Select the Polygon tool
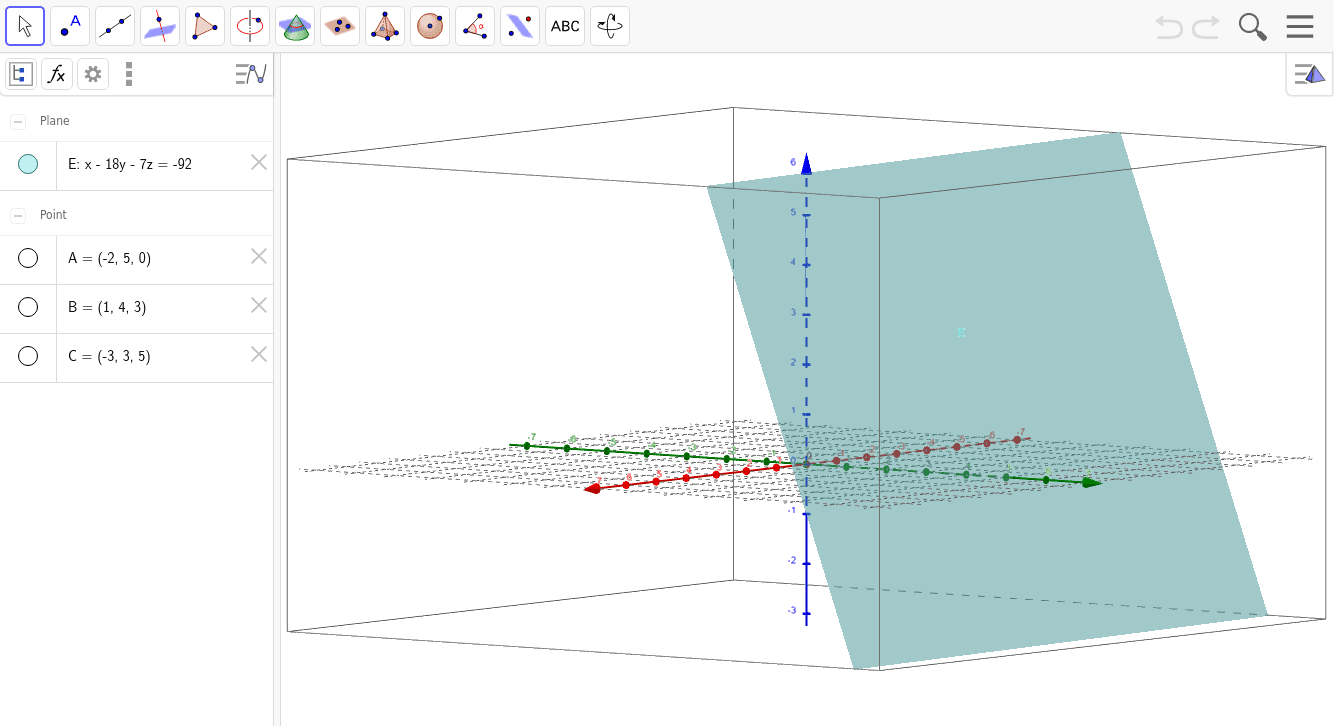 pos(205,26)
